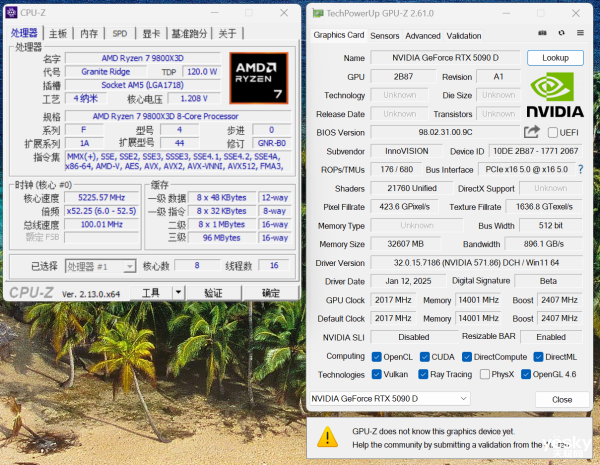Toggle the Ray Tracing checkbox
600x465 pixels.
click(x=423, y=374)
